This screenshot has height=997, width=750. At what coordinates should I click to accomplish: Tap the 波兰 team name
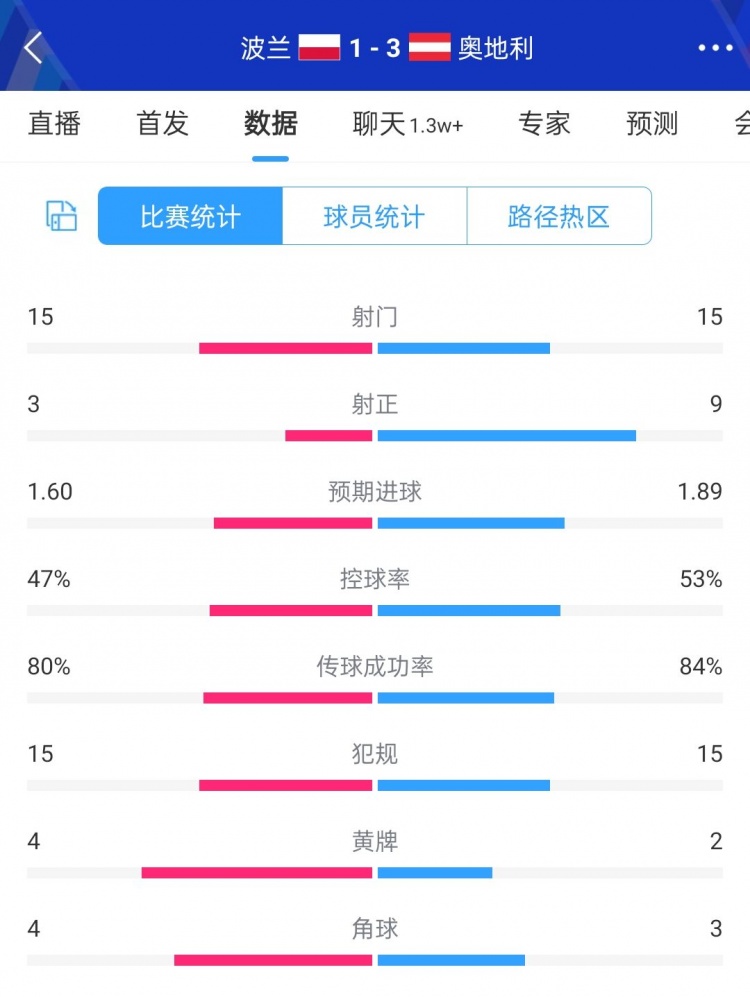(x=266, y=47)
